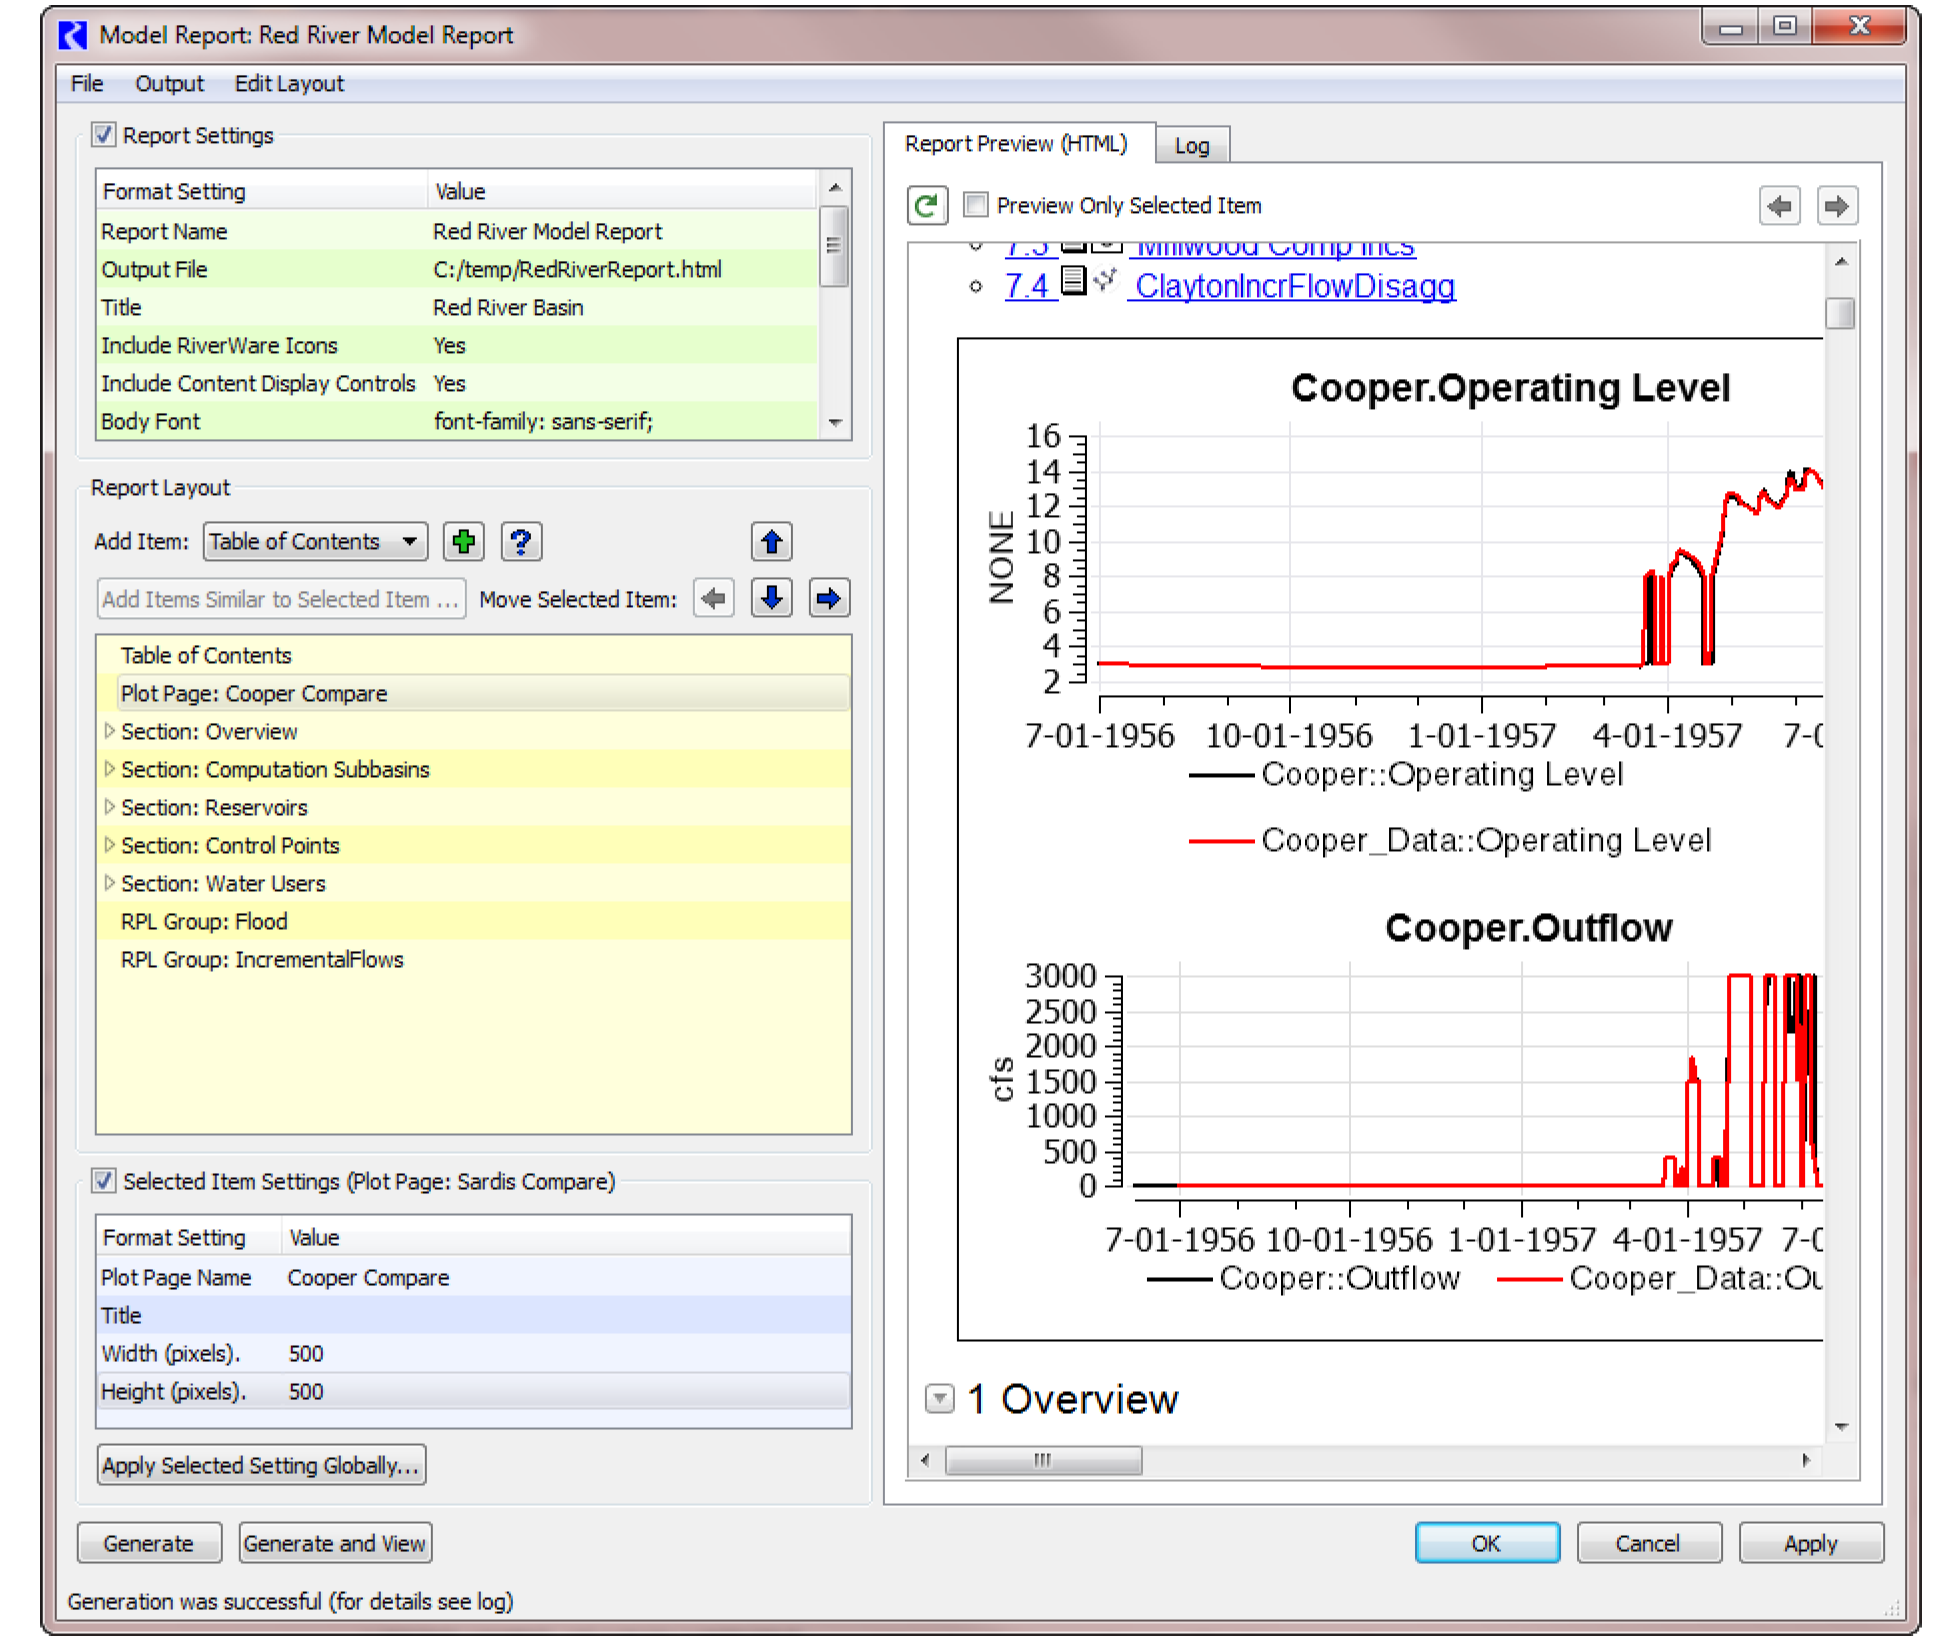Collapse the 1 Overview section in preview
Viewport: 1944px width, 1646px height.
tap(939, 1398)
